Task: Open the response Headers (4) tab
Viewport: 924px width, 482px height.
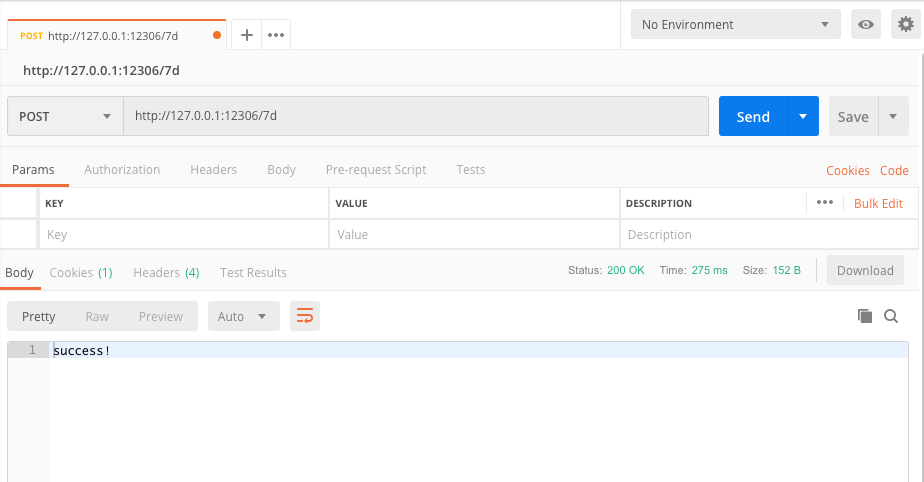Action: pos(166,273)
